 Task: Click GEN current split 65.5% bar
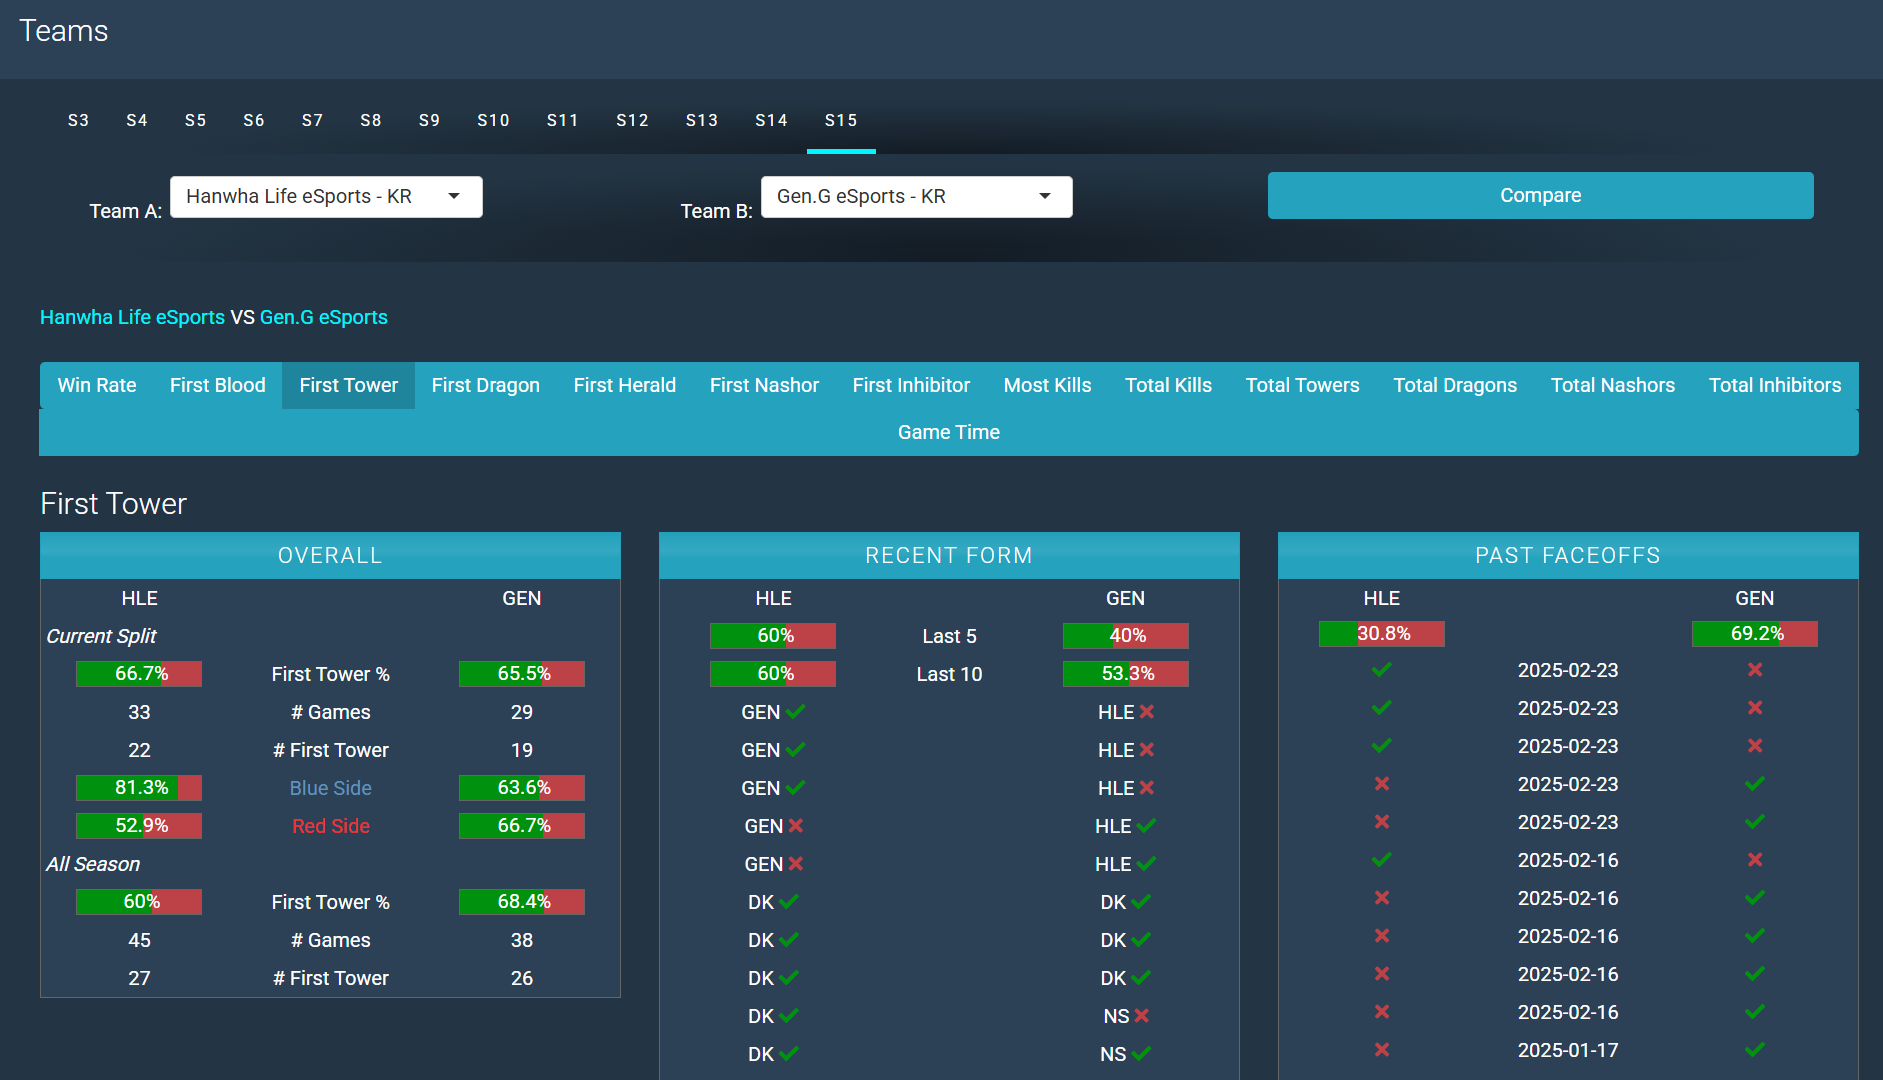(522, 674)
